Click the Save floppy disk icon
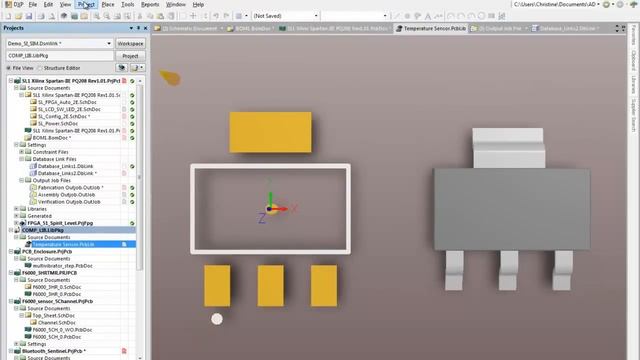This screenshot has width=640, height=360. pos(29,16)
